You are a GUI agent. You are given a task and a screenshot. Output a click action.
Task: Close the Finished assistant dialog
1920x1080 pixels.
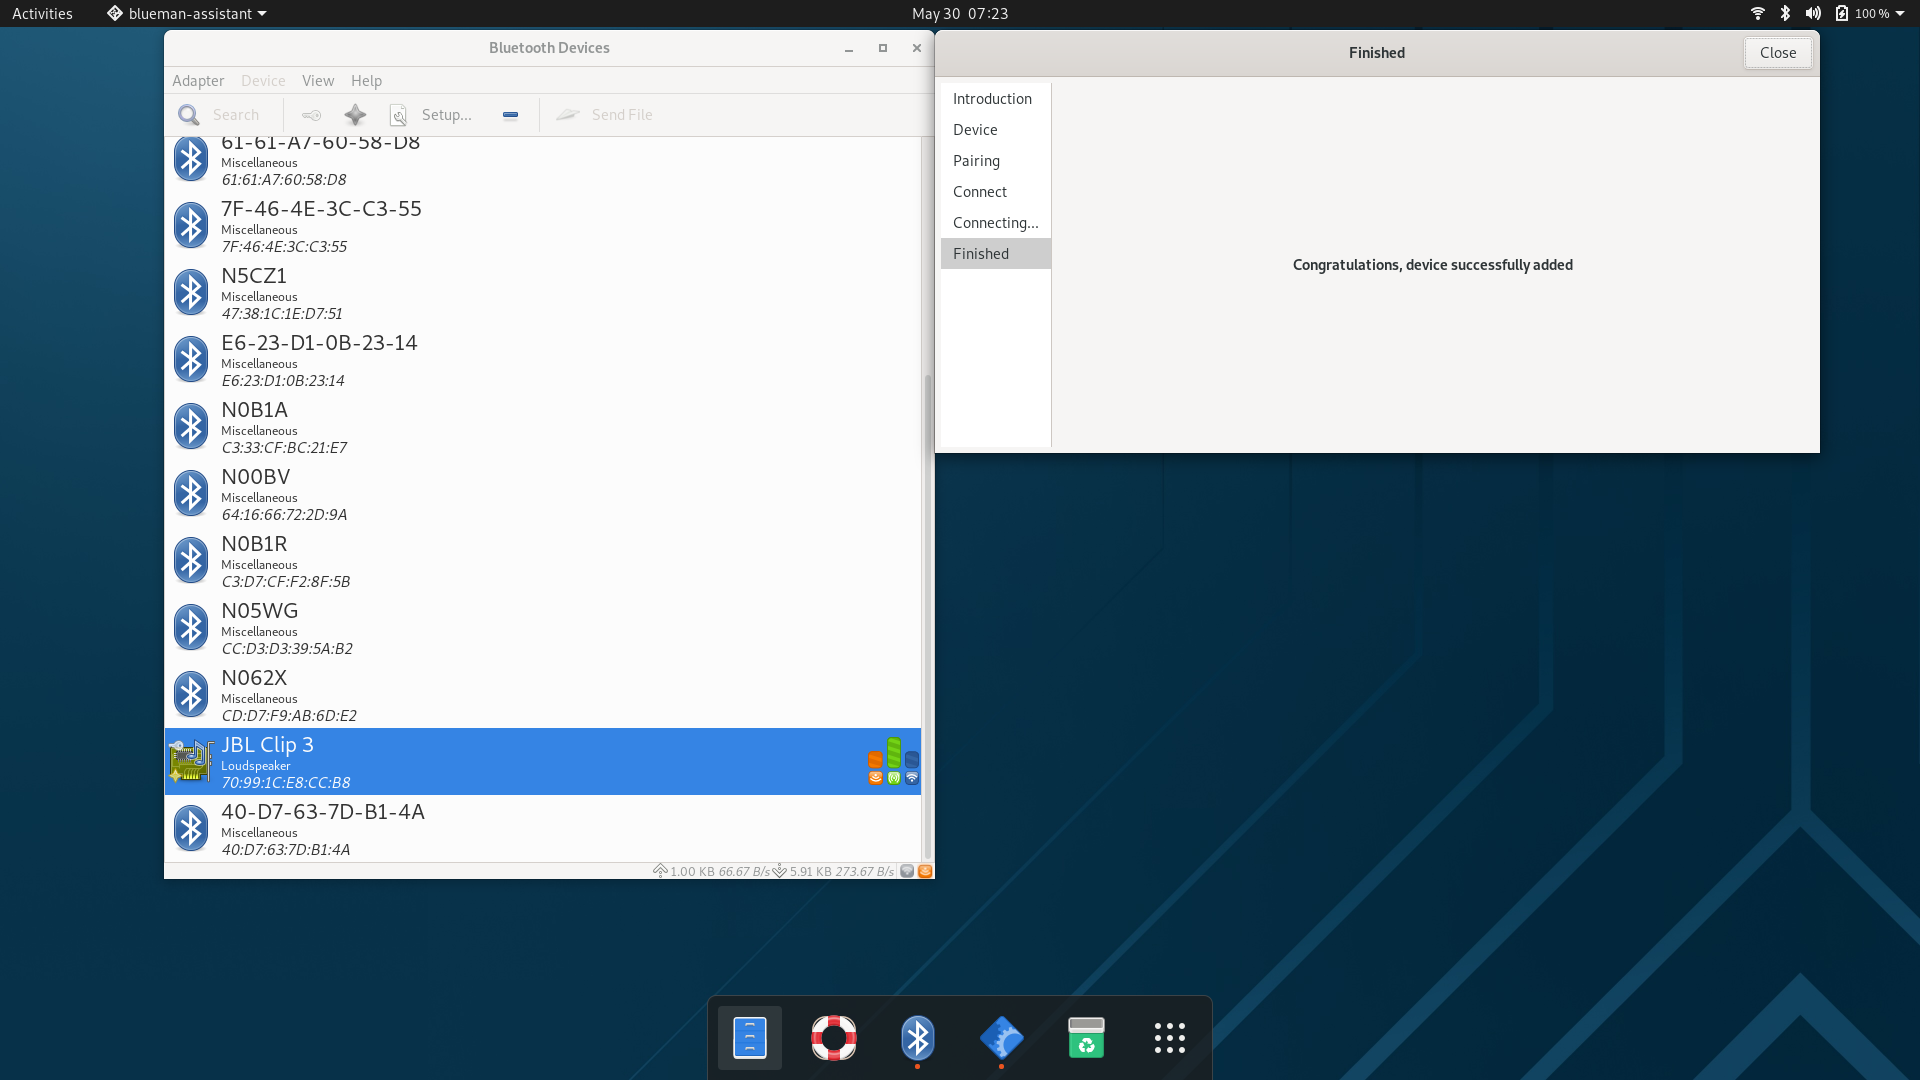pyautogui.click(x=1778, y=53)
